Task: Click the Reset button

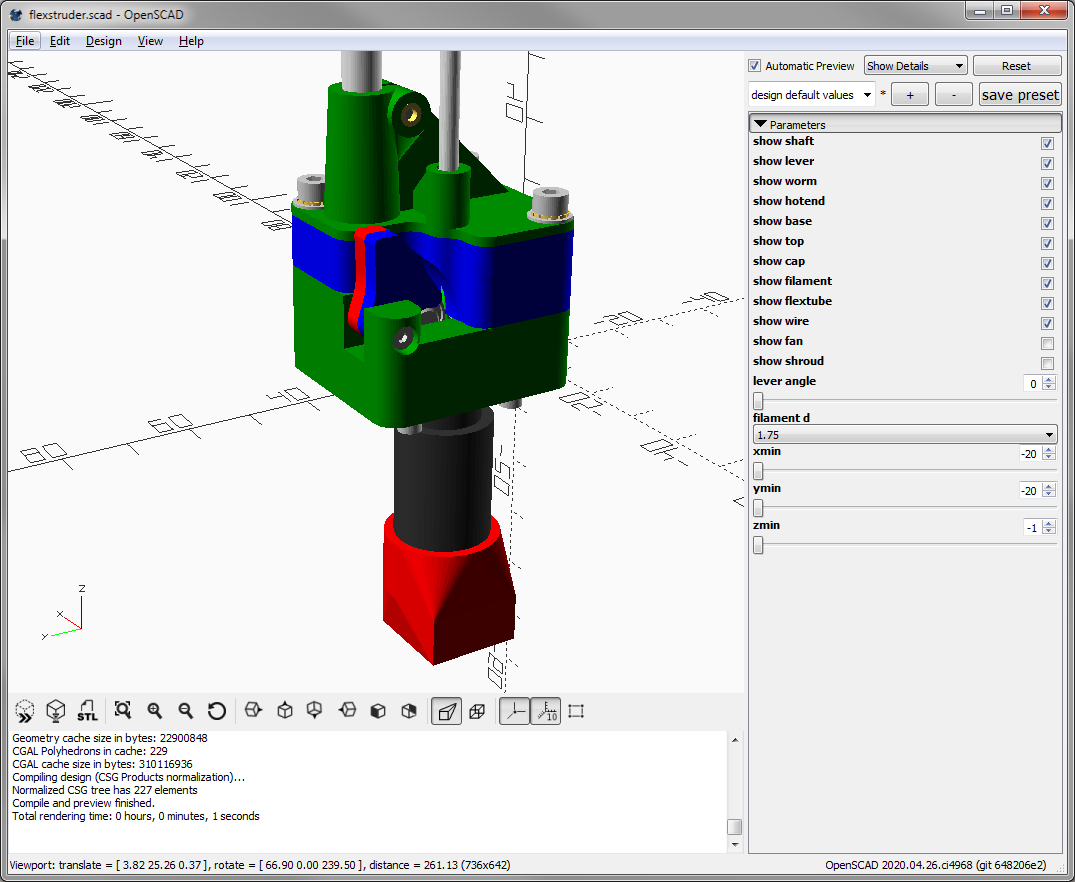Action: (x=1016, y=66)
